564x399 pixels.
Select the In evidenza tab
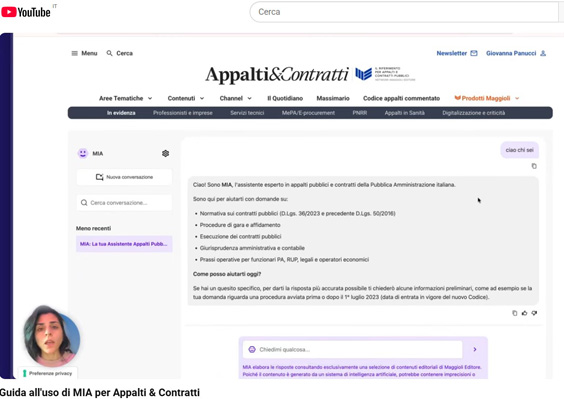coord(121,113)
